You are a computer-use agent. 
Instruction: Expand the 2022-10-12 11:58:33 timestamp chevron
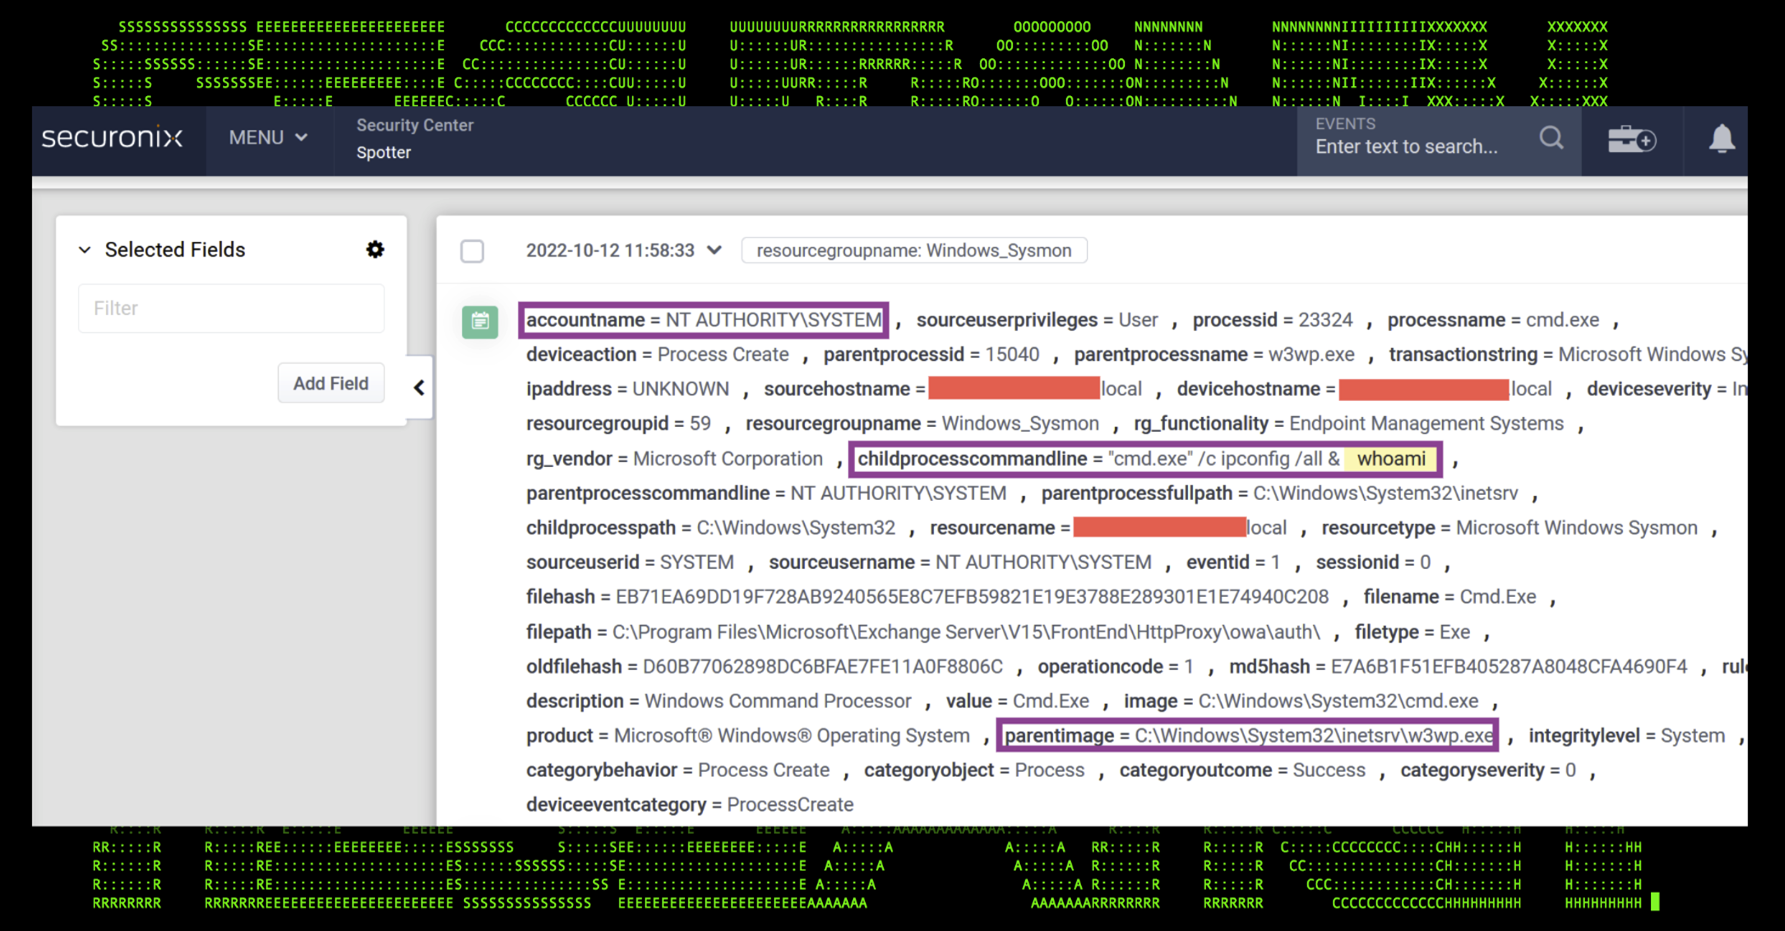(x=714, y=250)
